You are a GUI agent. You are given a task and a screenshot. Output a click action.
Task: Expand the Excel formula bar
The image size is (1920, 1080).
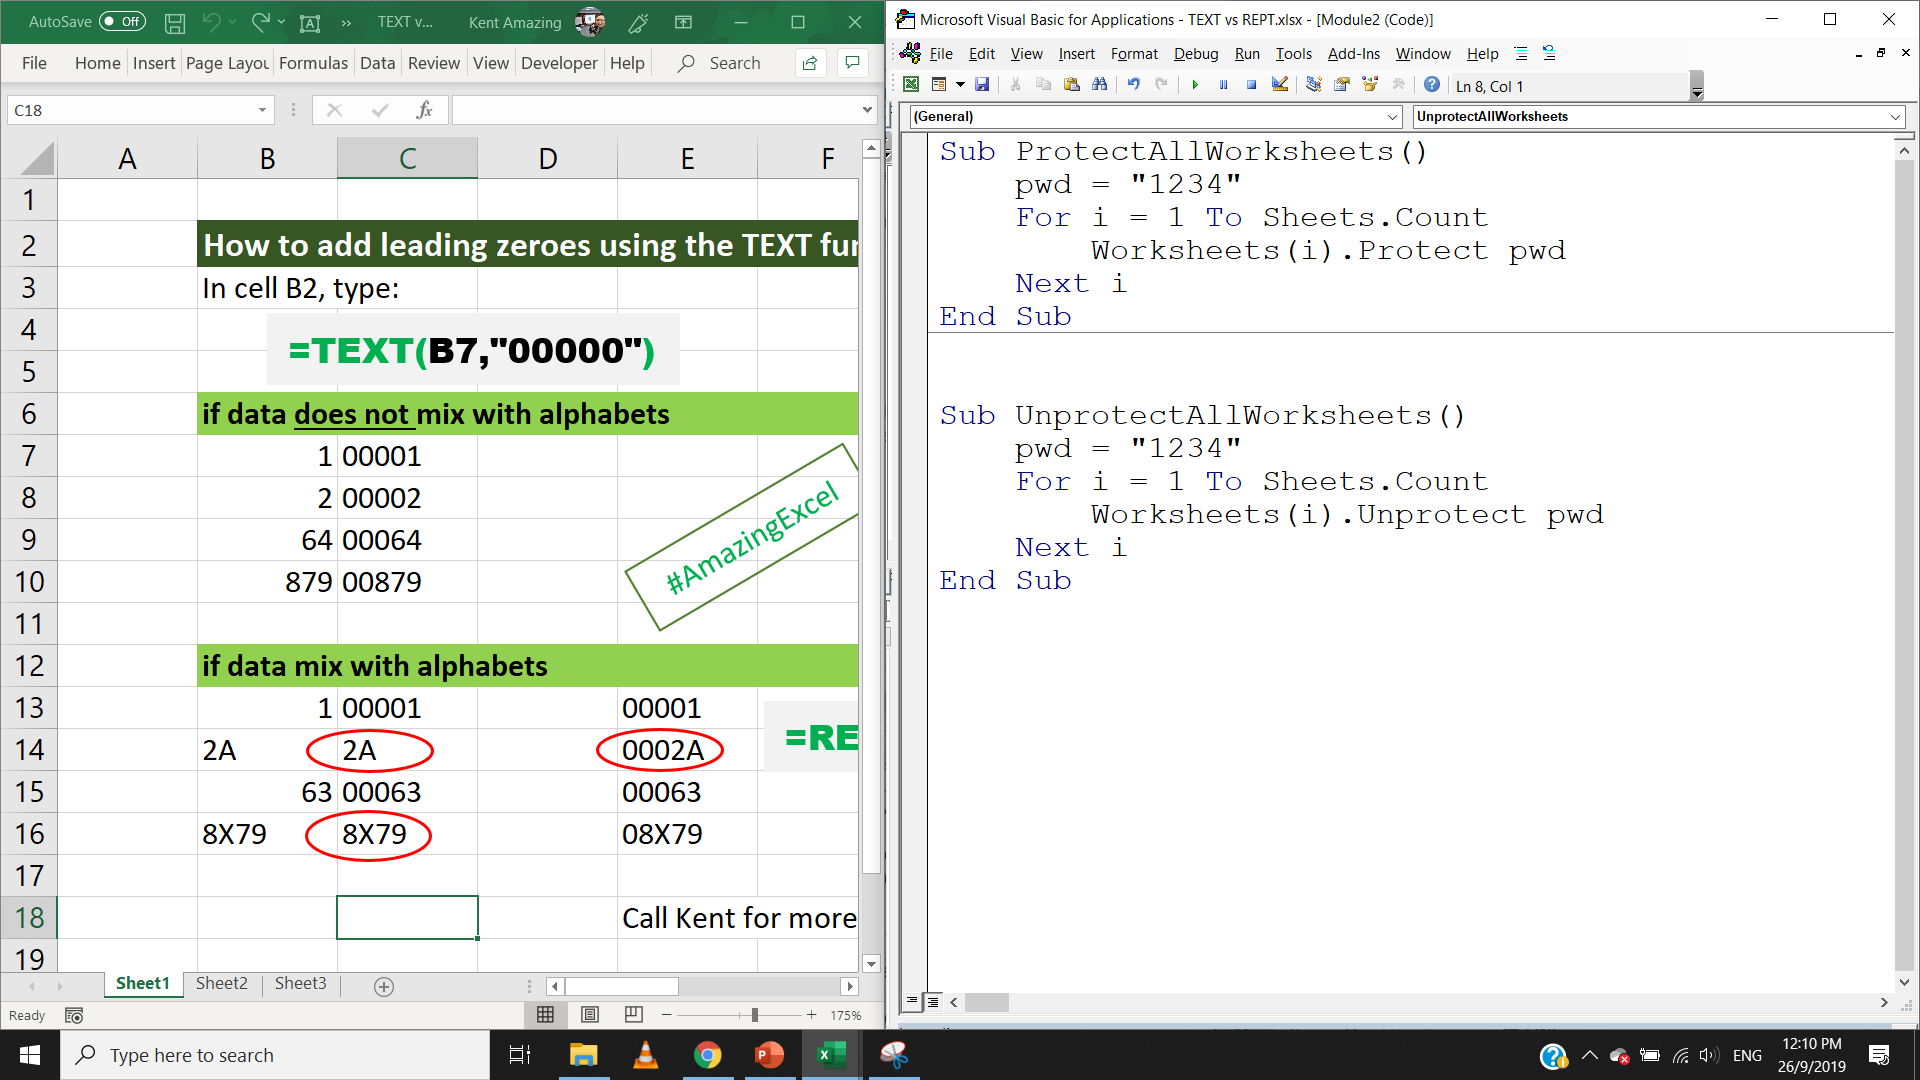[x=867, y=110]
